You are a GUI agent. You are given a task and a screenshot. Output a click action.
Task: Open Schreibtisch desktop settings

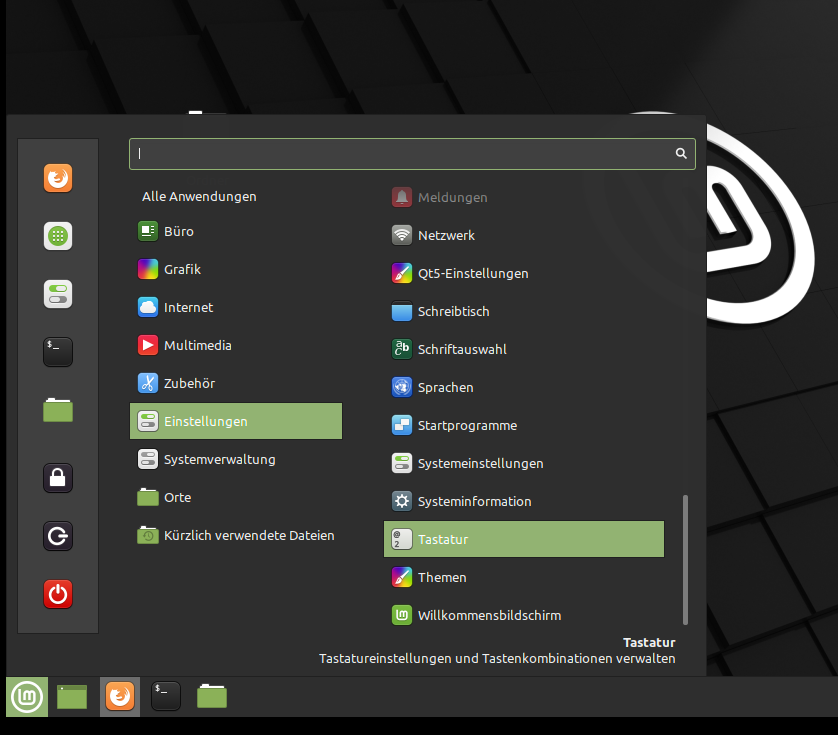point(524,311)
